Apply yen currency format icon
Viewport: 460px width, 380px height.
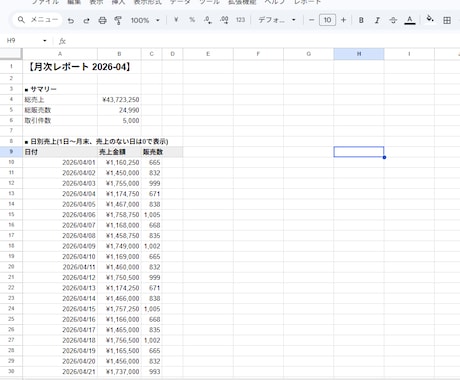tap(176, 20)
